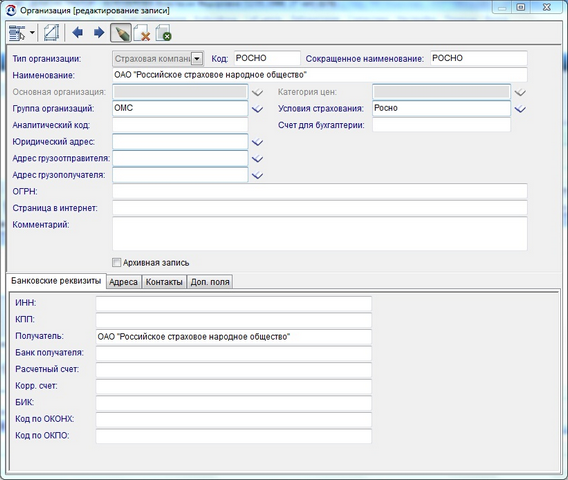Open lookup arrow for Адрес грузоотправителя

pyautogui.click(x=257, y=159)
